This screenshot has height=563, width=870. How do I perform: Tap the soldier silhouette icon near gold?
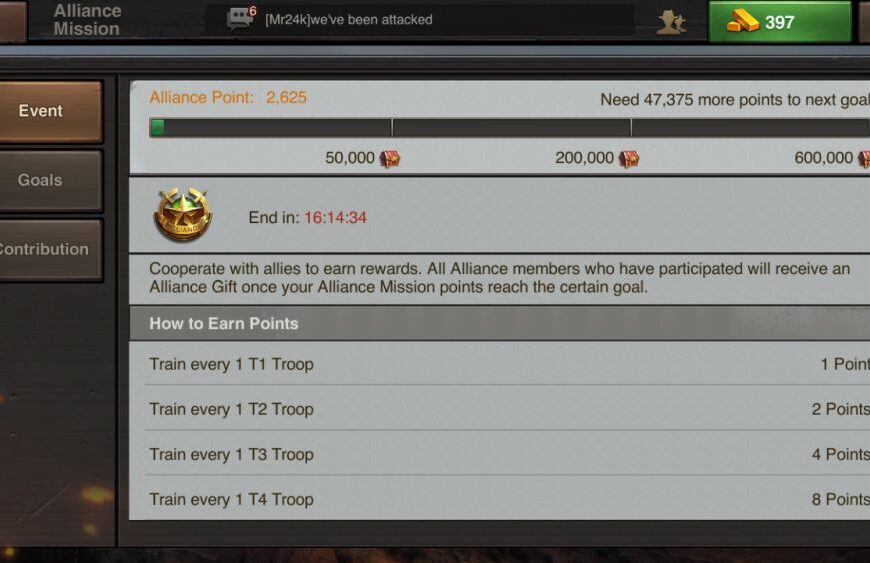[671, 22]
